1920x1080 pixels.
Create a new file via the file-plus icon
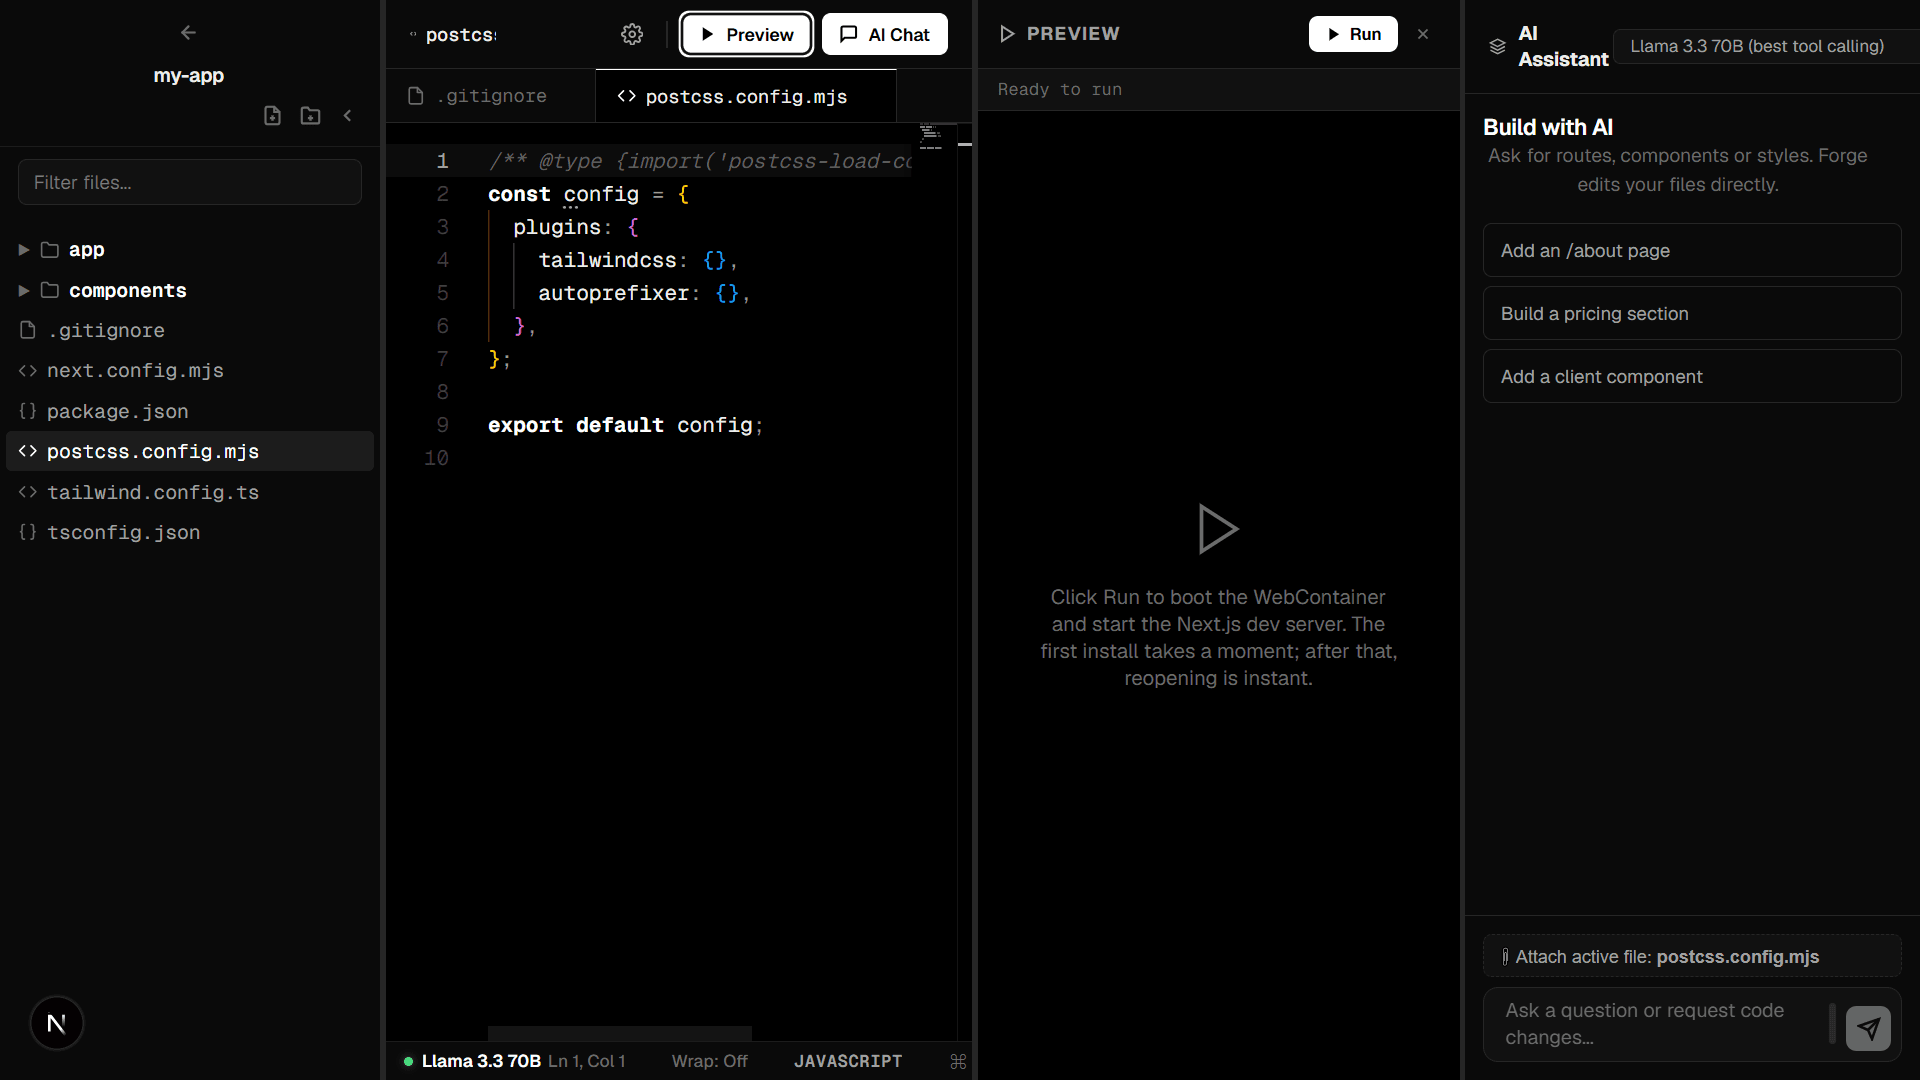point(272,115)
